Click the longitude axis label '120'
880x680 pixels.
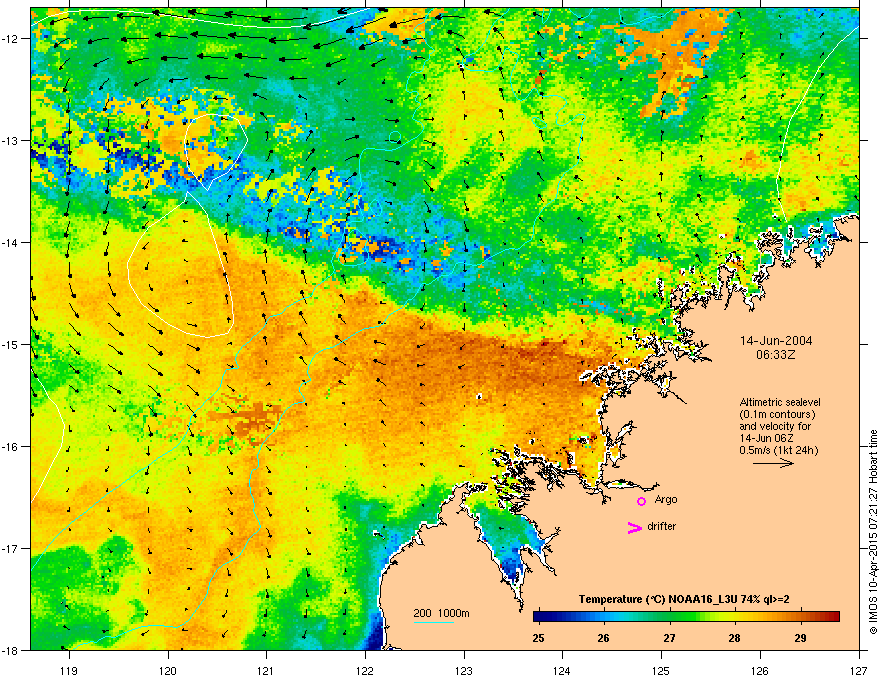[168, 670]
